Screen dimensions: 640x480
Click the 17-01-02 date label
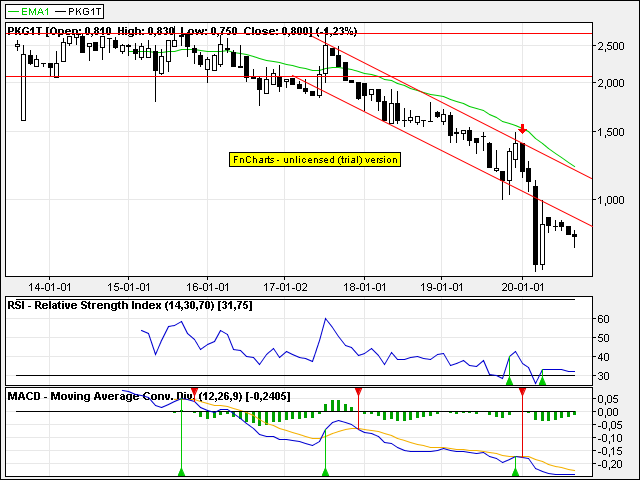tap(285, 287)
